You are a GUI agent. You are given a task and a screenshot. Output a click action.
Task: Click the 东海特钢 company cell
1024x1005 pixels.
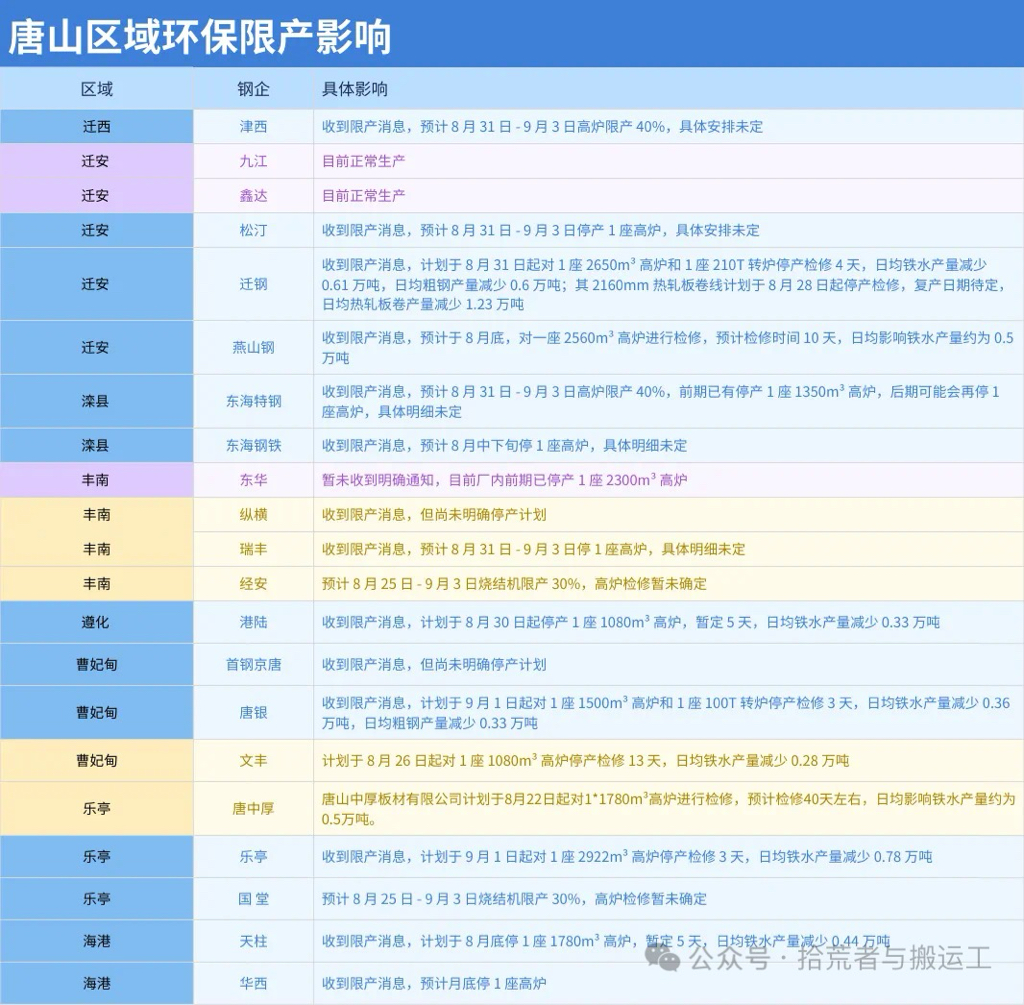pos(253,402)
